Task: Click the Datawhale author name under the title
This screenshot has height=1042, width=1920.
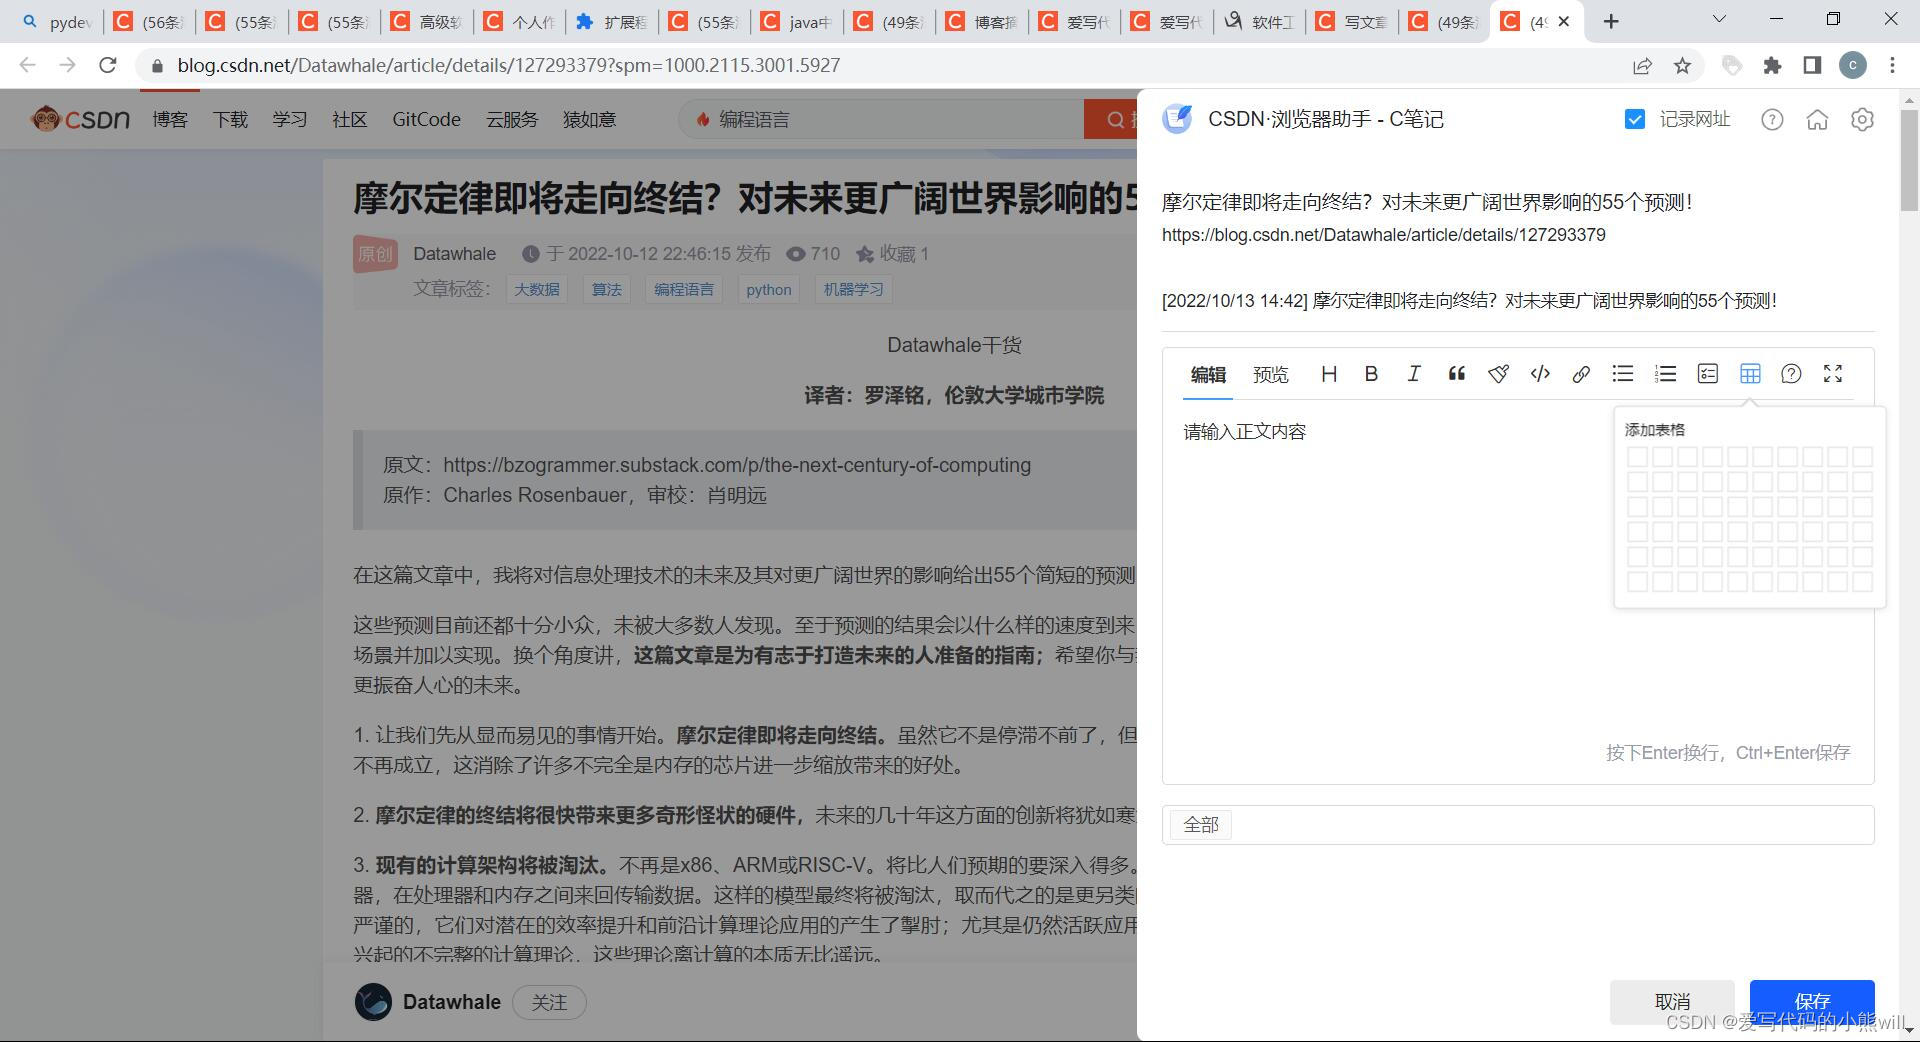Action: [455, 254]
